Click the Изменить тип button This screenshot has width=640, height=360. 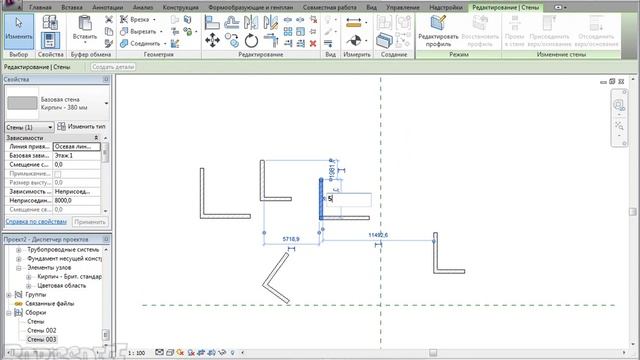[82, 127]
